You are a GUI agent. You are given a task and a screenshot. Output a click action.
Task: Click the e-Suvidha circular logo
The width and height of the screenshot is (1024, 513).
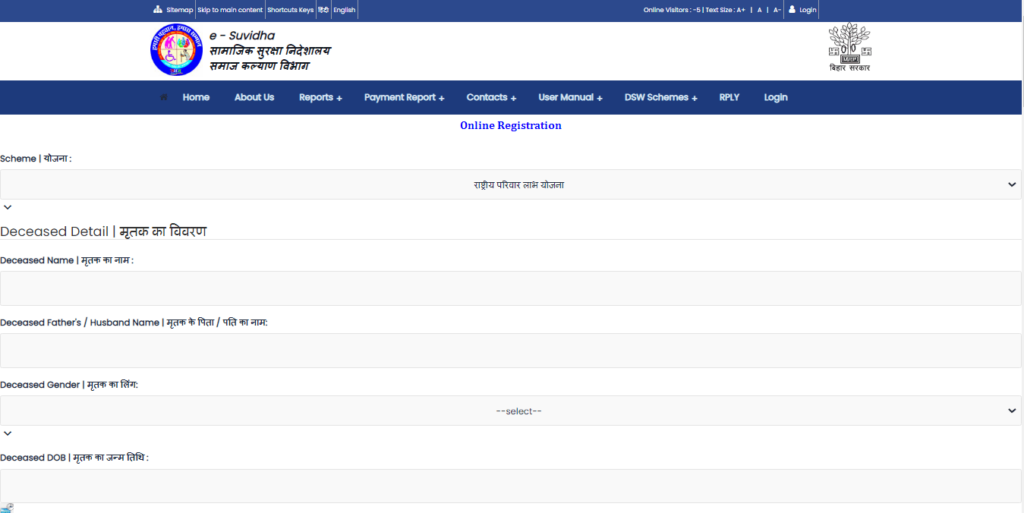coord(175,50)
